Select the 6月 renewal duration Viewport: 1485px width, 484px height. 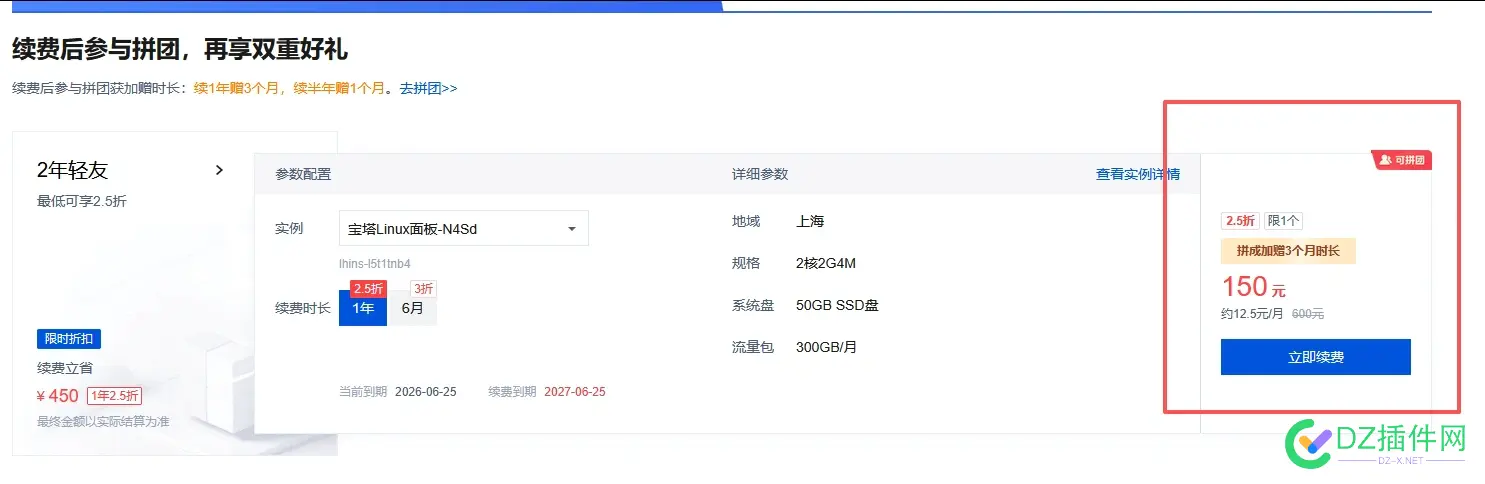(x=412, y=308)
